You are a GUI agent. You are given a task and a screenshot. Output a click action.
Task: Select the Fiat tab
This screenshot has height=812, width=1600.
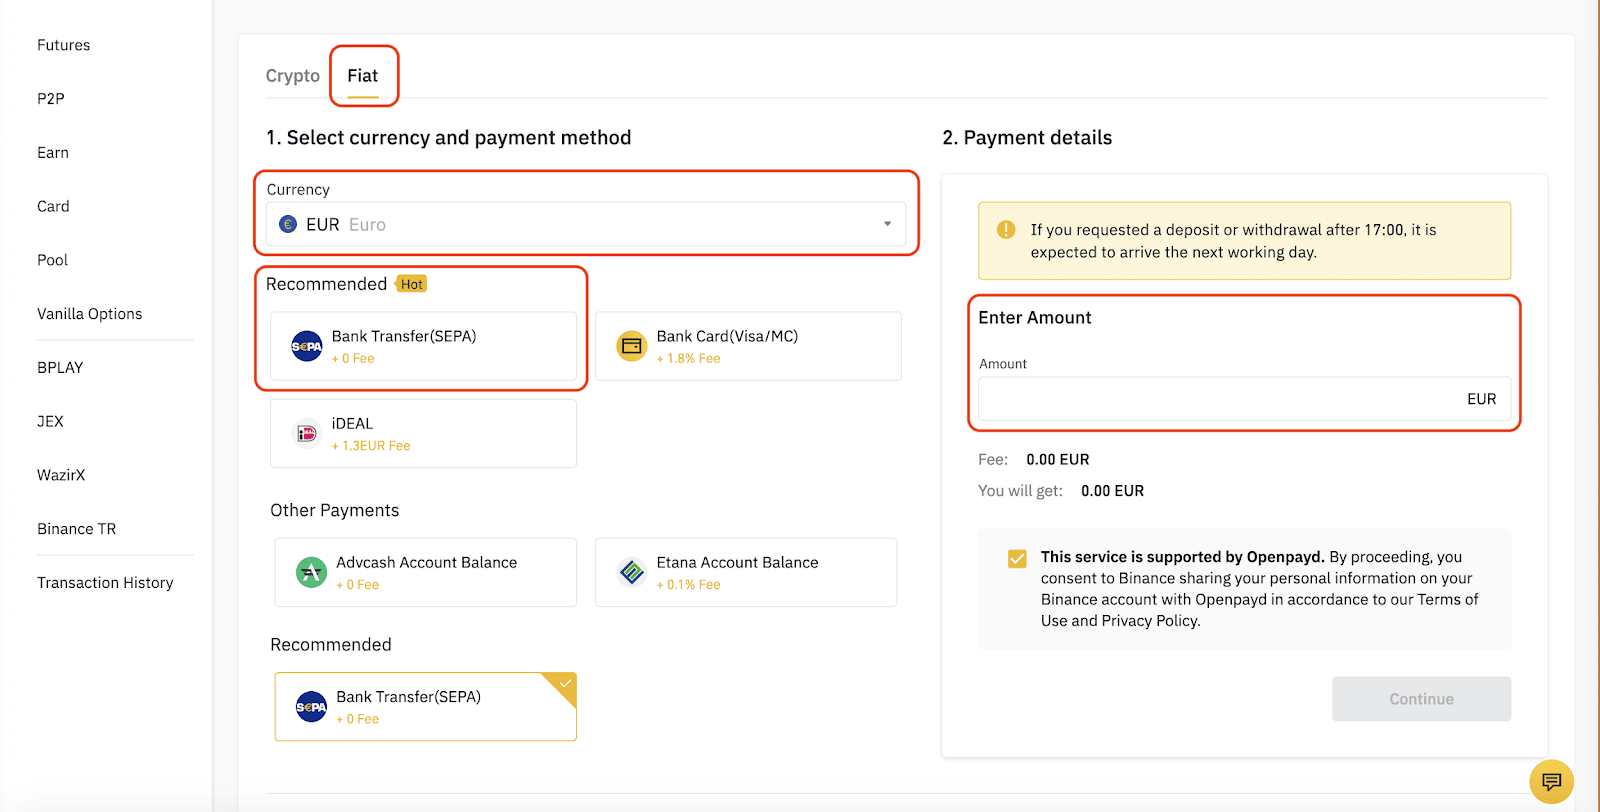point(363,76)
